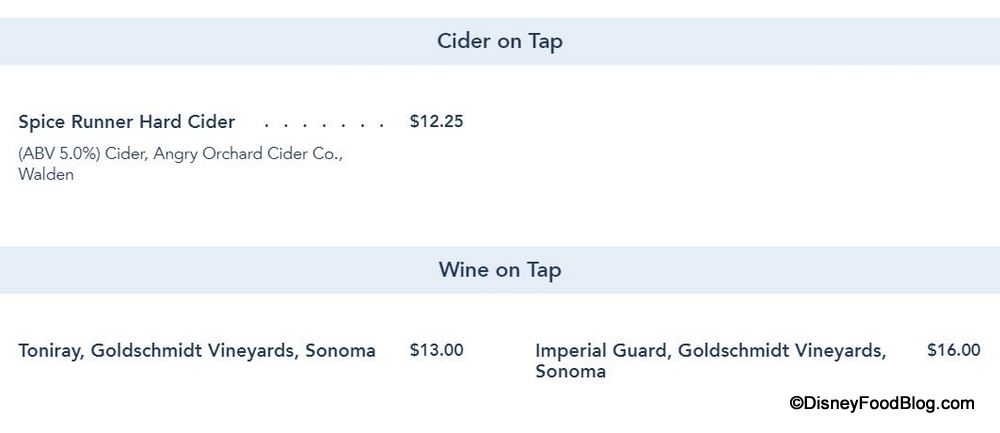Click Sonoma on the line below Imperial Guard
Screen dimensions: 1000x433
point(570,372)
